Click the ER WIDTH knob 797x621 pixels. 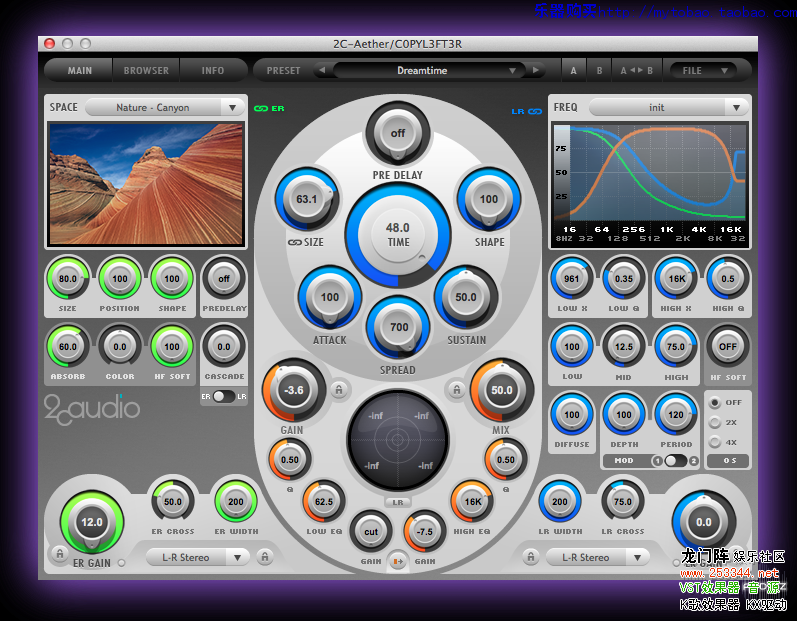coord(235,502)
